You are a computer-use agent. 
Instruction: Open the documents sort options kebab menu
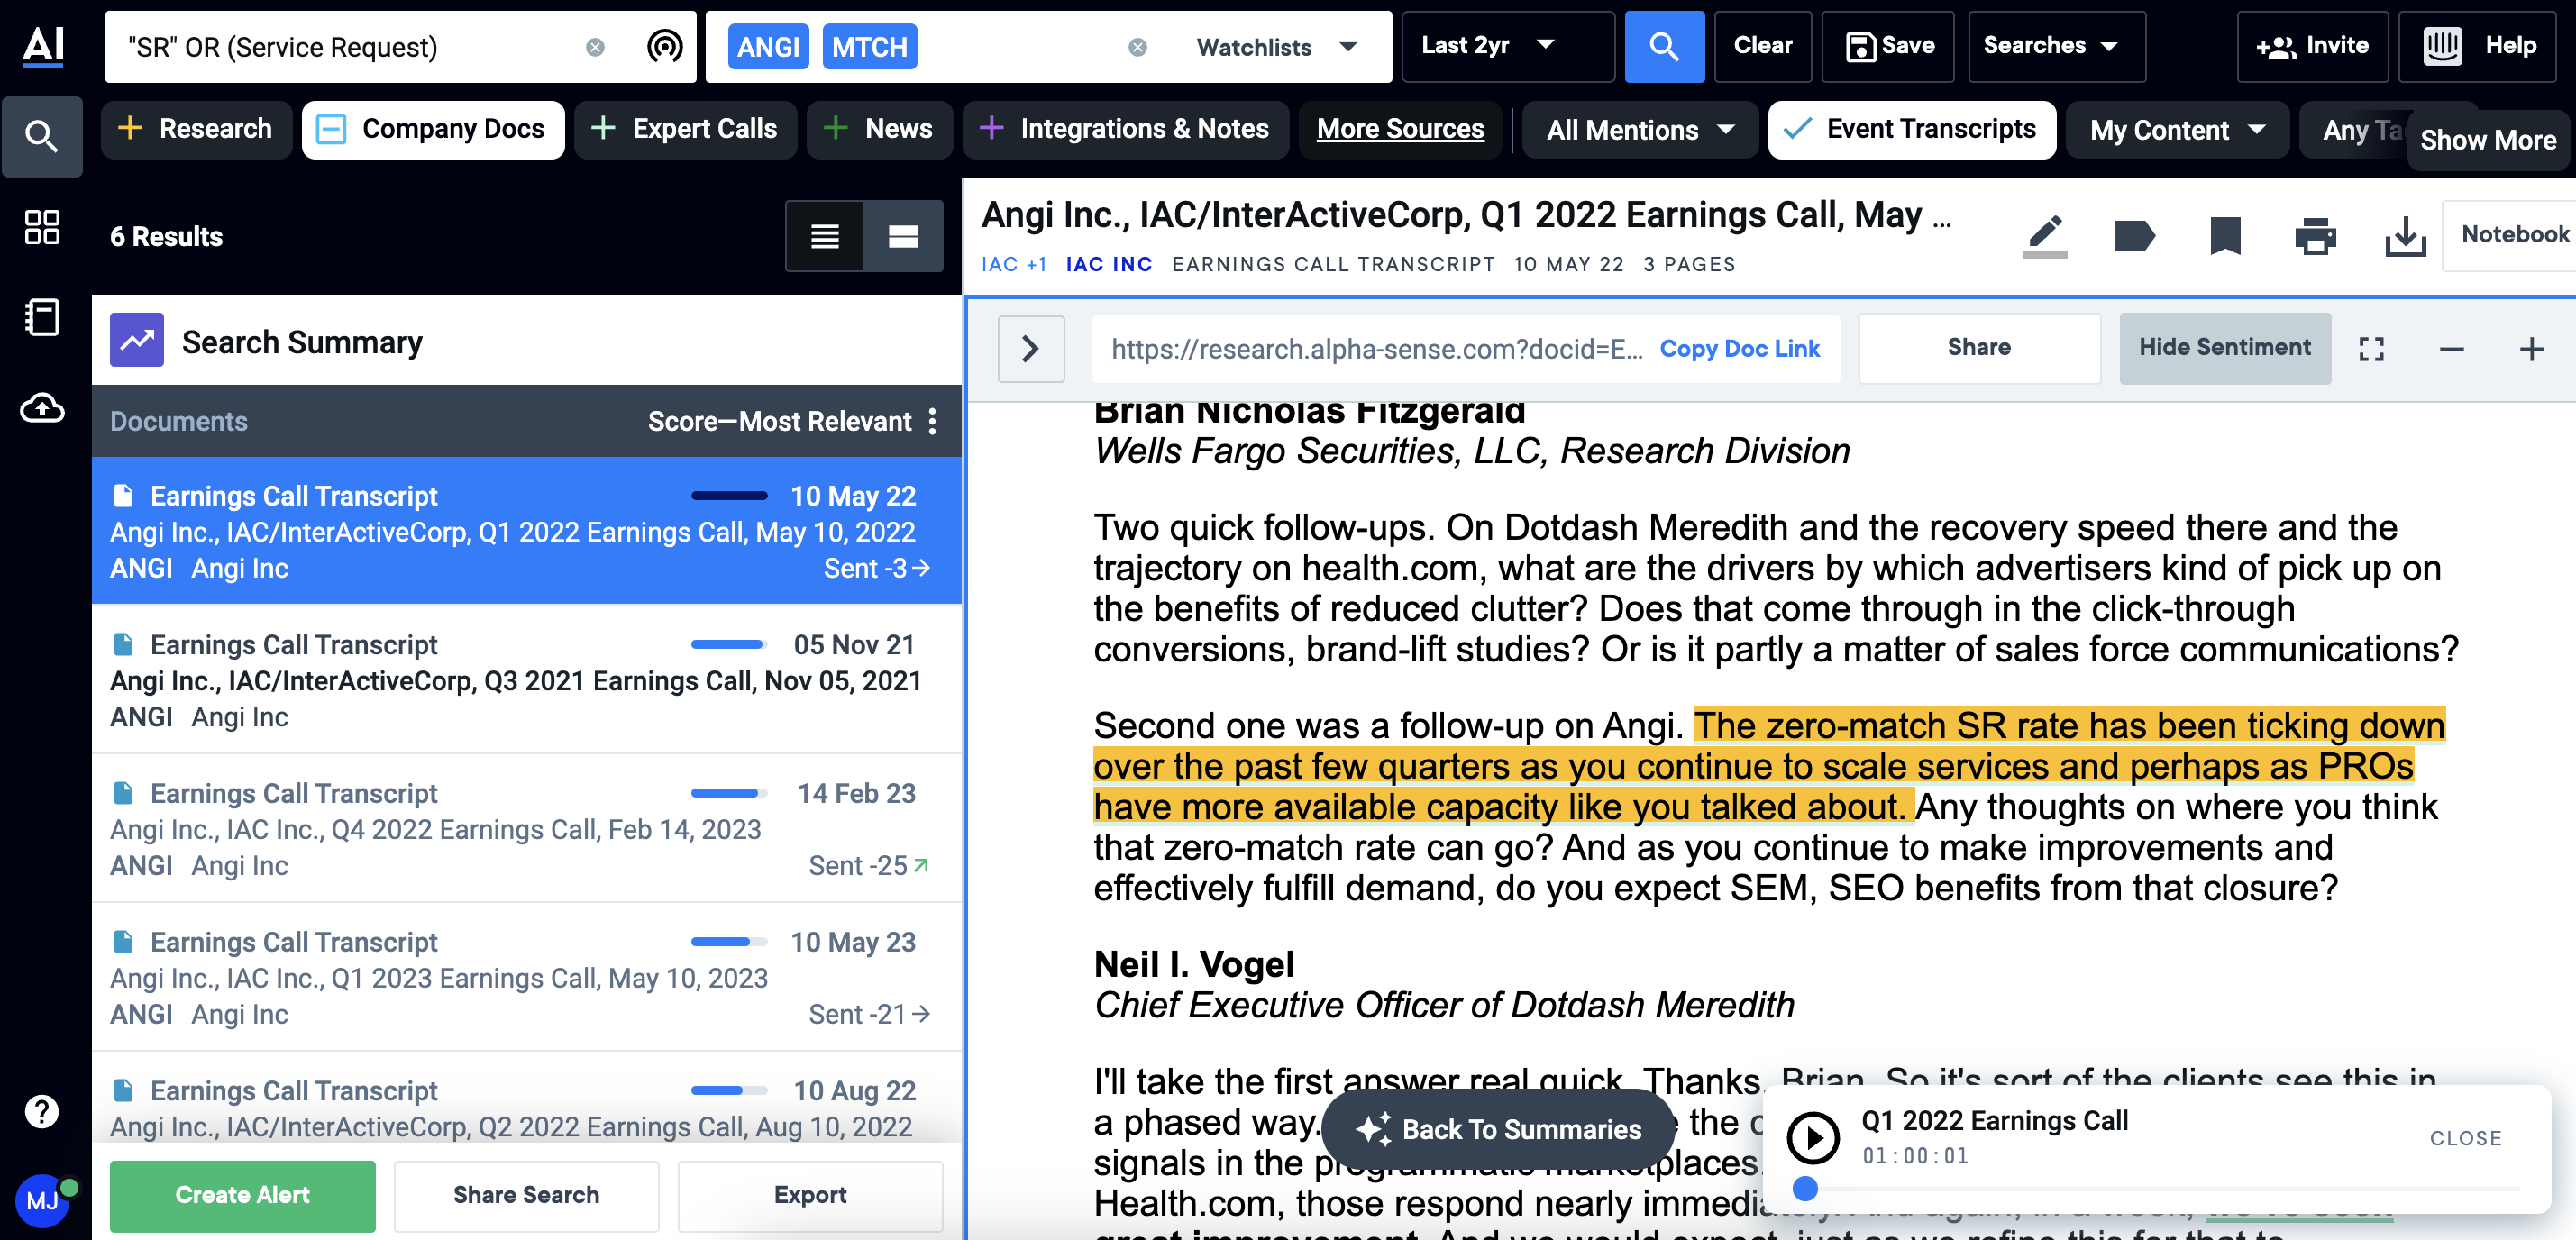[x=932, y=421]
